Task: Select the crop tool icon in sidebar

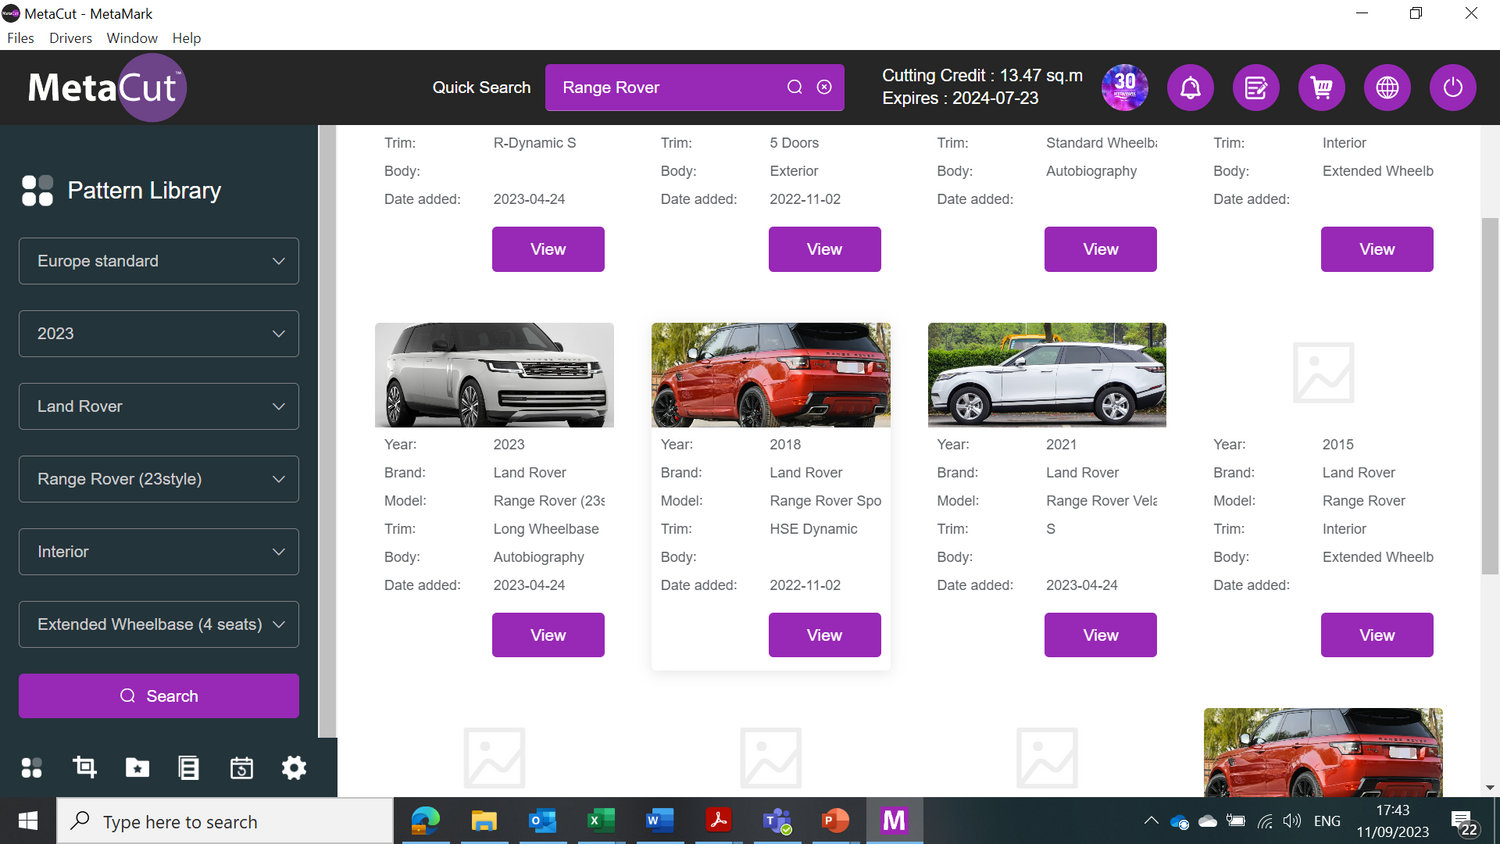Action: click(x=85, y=767)
